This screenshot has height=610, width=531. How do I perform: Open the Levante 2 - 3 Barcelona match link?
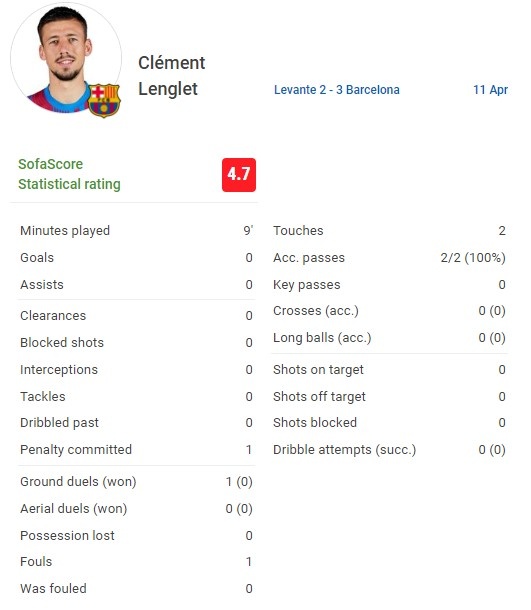336,90
